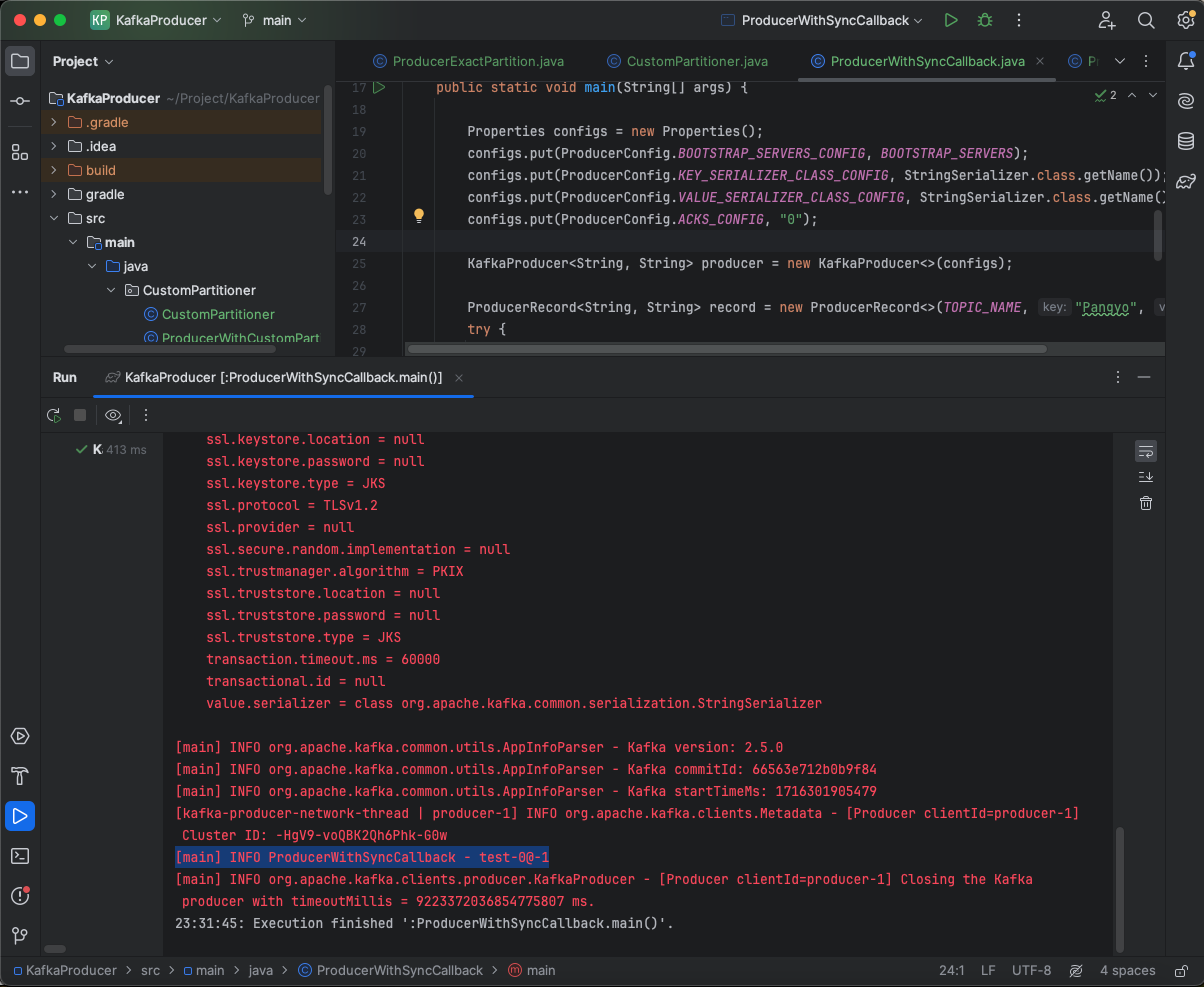
Task: Change 4 spaces indent setting
Action: 1127,970
